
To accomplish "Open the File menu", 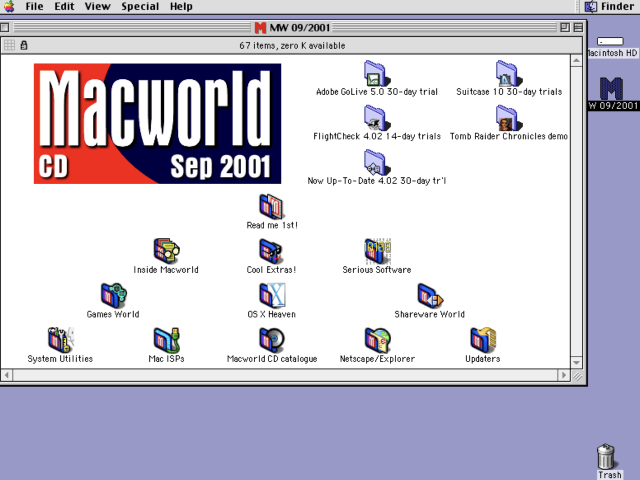I will pyautogui.click(x=34, y=7).
